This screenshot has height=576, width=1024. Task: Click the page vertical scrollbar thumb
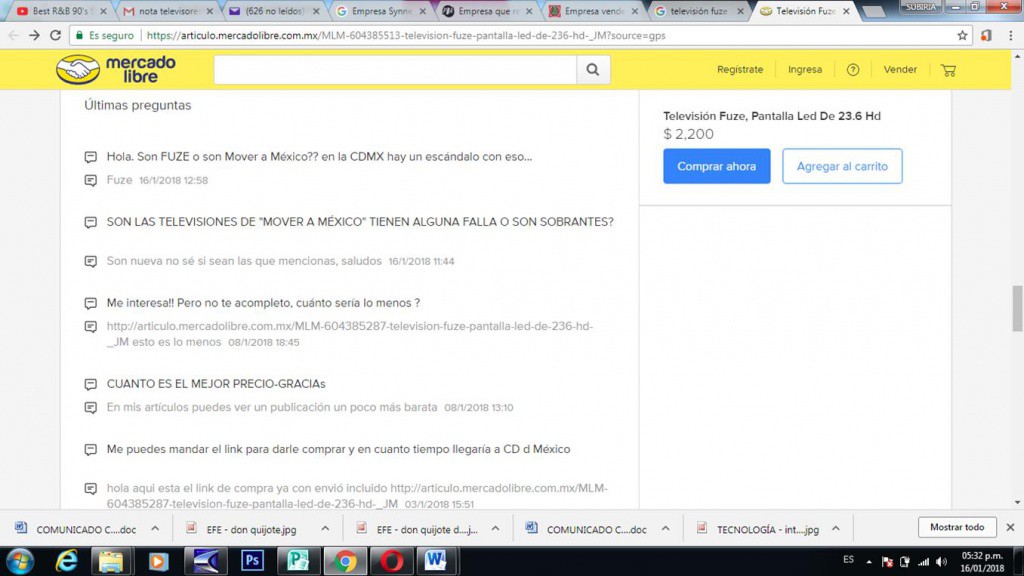(1017, 308)
